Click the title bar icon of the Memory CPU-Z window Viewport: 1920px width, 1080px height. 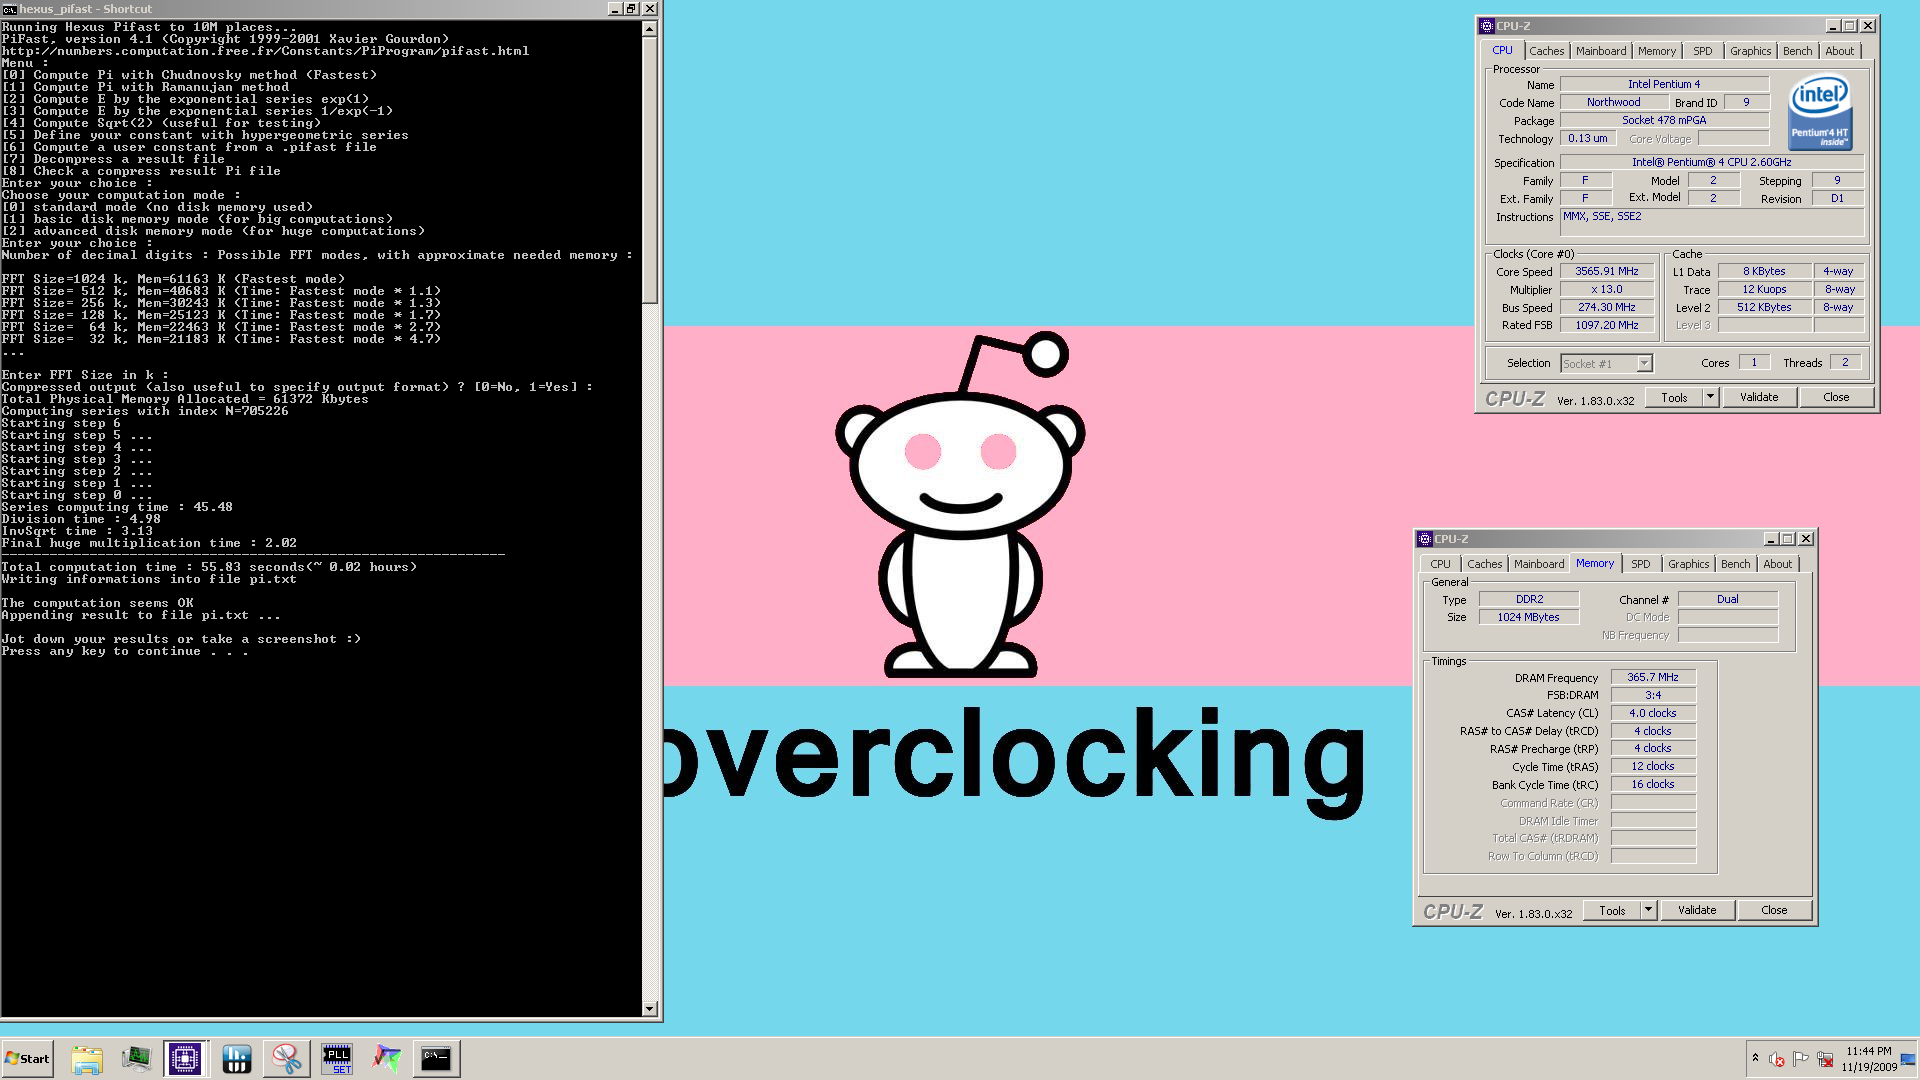1425,539
